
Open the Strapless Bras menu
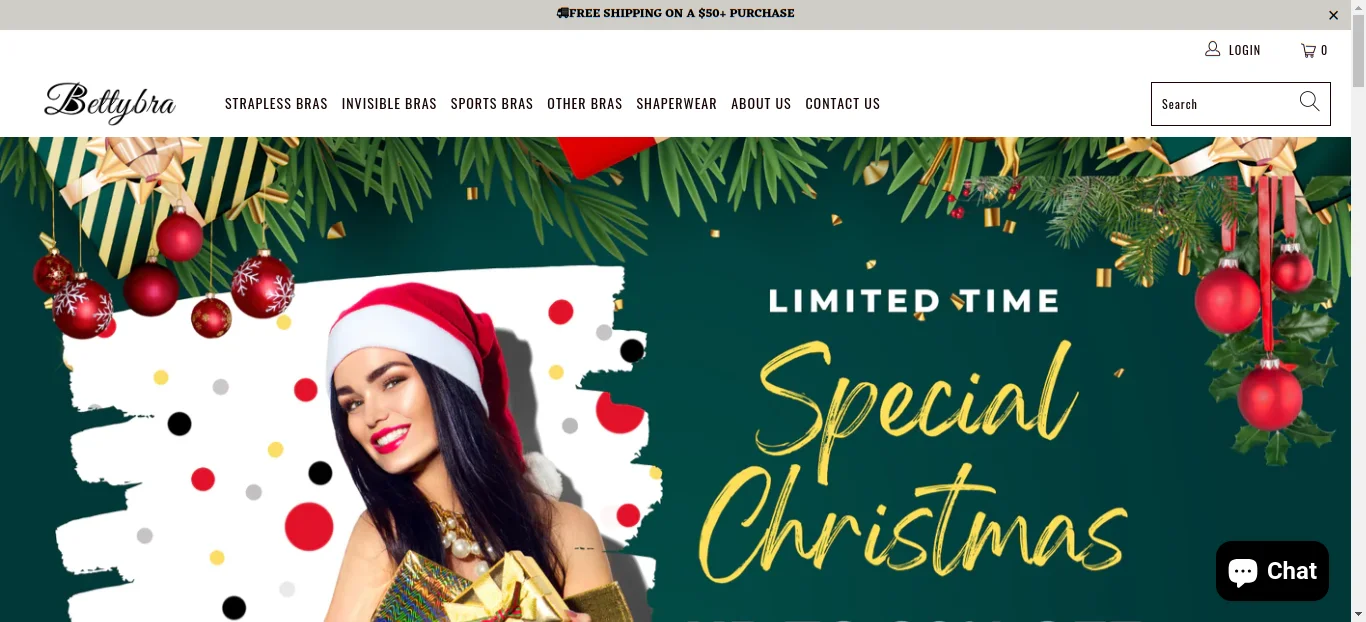(276, 104)
